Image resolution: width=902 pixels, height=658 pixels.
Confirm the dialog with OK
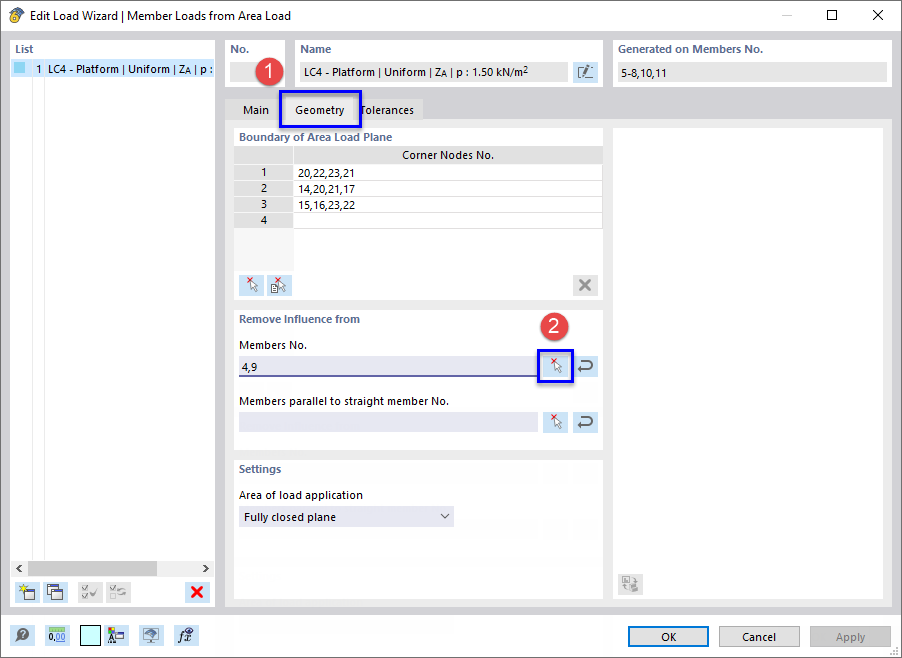click(x=668, y=637)
